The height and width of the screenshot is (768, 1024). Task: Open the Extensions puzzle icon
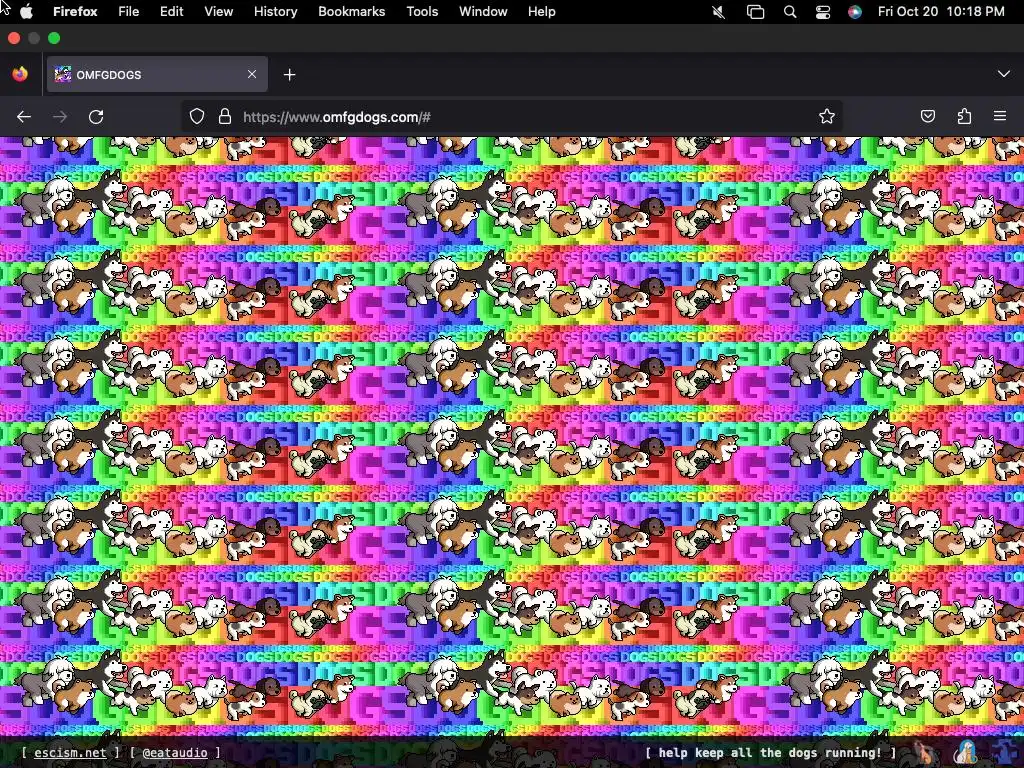964,117
